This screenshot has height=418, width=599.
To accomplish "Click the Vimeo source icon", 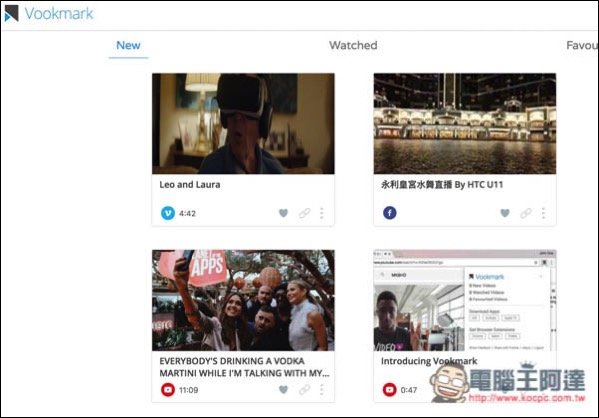I will [168, 213].
